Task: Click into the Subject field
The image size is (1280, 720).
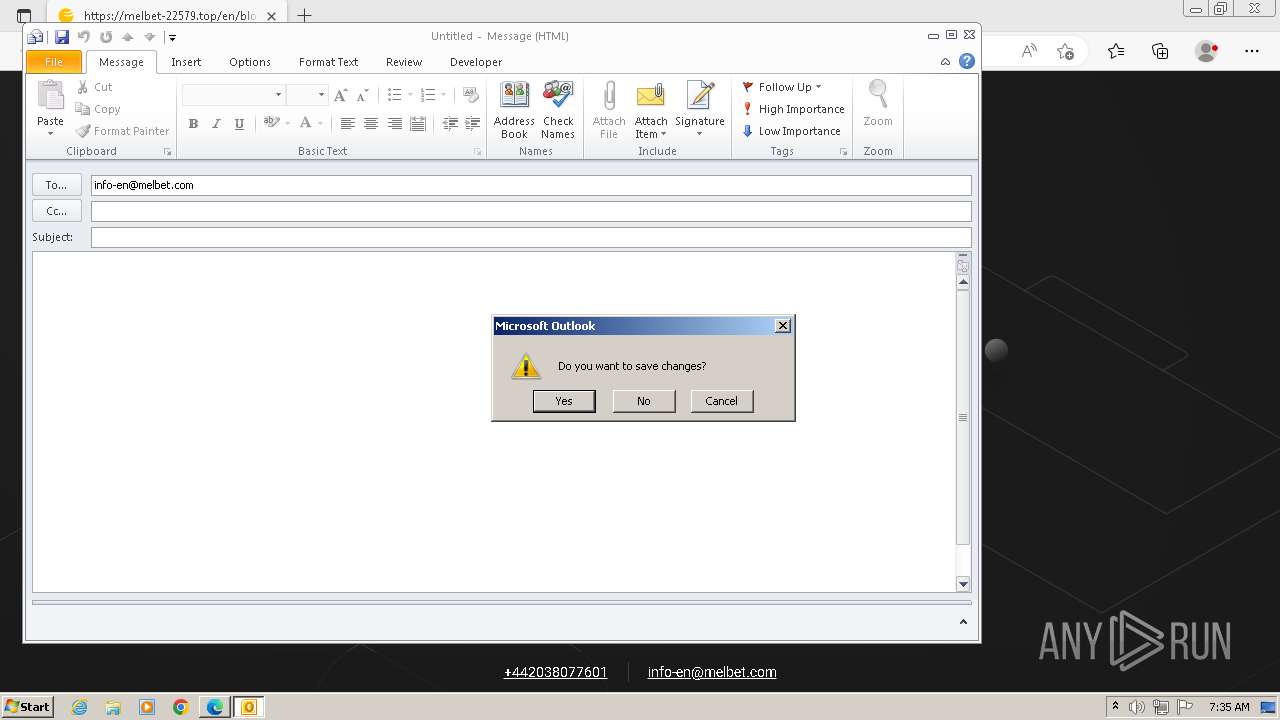Action: 531,237
